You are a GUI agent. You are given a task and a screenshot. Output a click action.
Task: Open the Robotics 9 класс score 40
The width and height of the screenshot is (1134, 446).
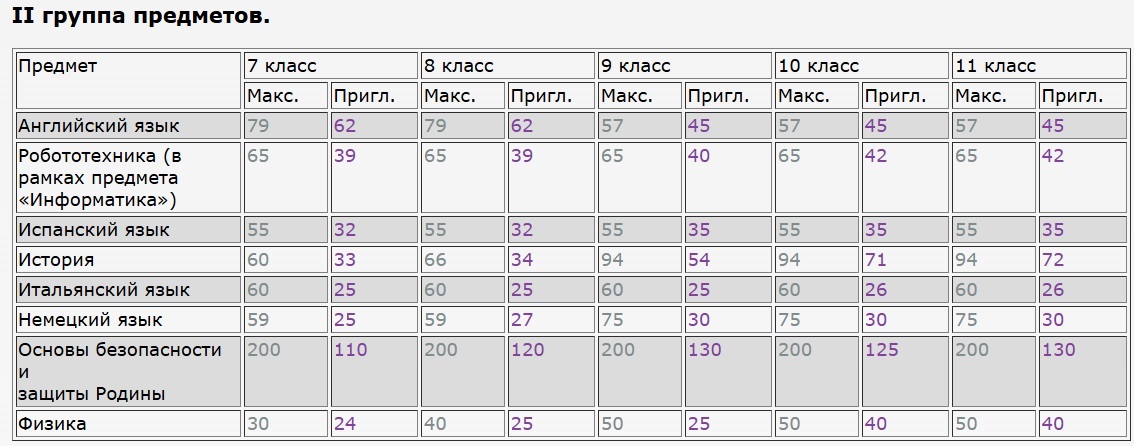pyautogui.click(x=698, y=156)
